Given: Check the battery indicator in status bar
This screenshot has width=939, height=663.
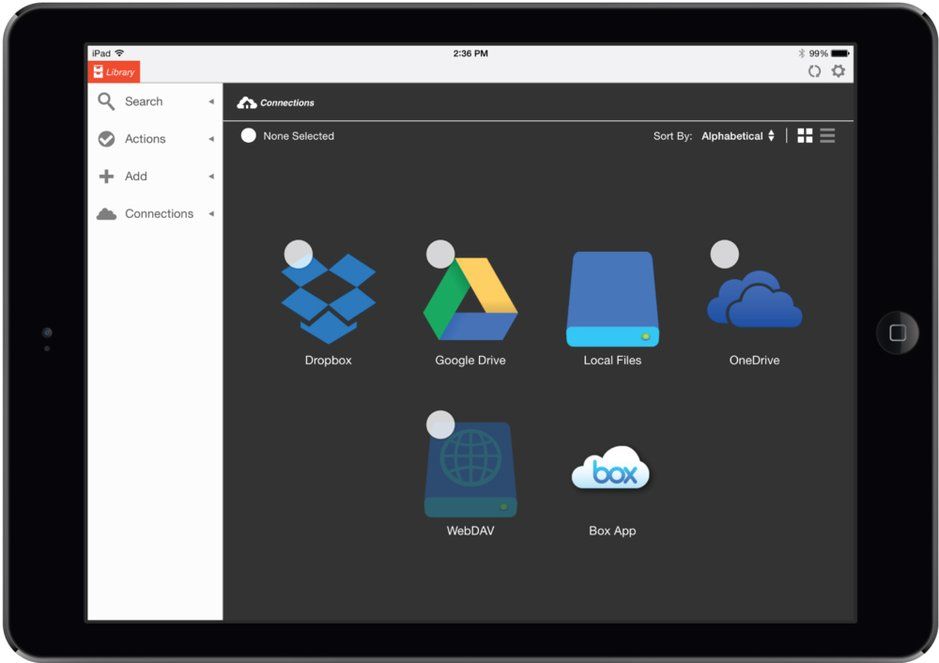Looking at the screenshot, I should pos(840,53).
